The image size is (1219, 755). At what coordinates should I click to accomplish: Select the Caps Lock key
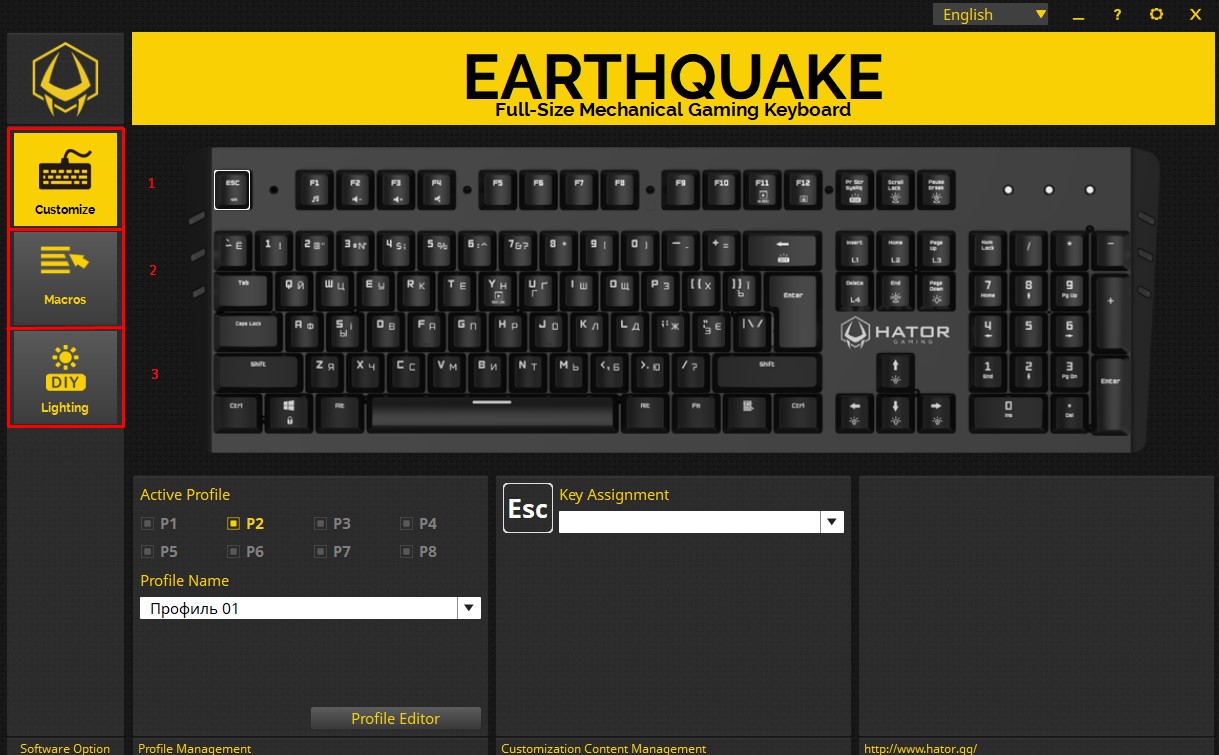point(248,331)
